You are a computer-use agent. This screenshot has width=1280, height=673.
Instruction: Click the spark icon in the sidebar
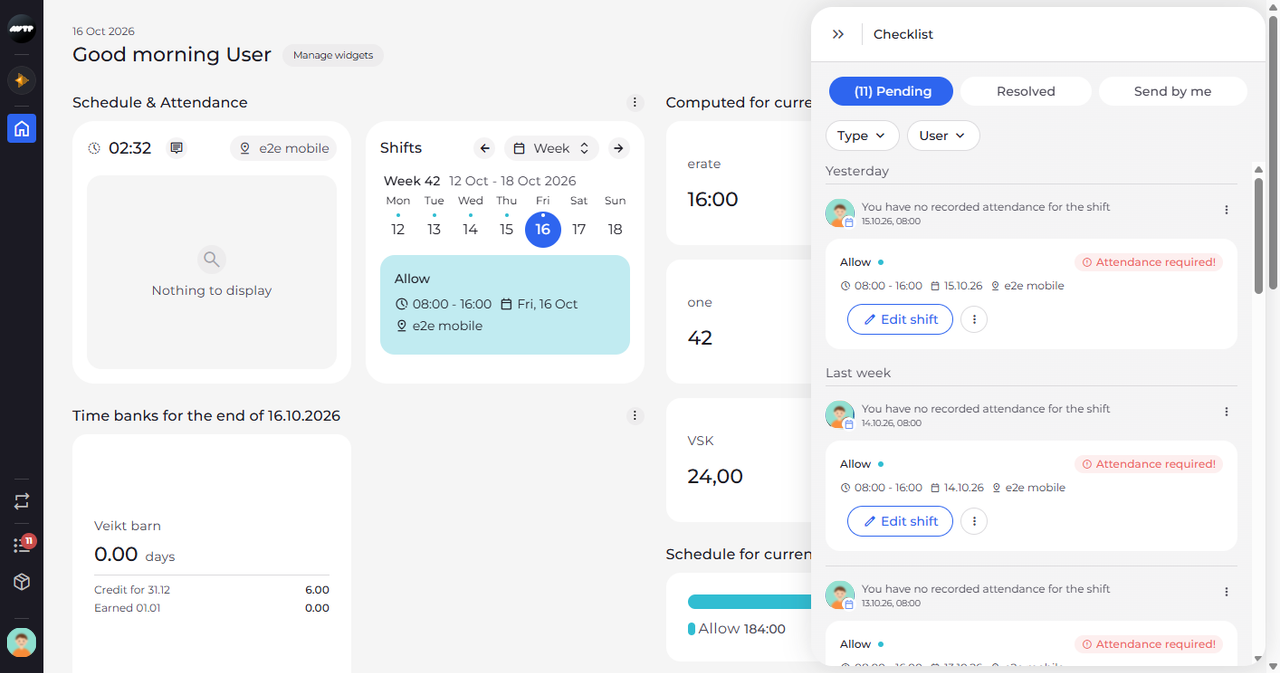tap(22, 80)
